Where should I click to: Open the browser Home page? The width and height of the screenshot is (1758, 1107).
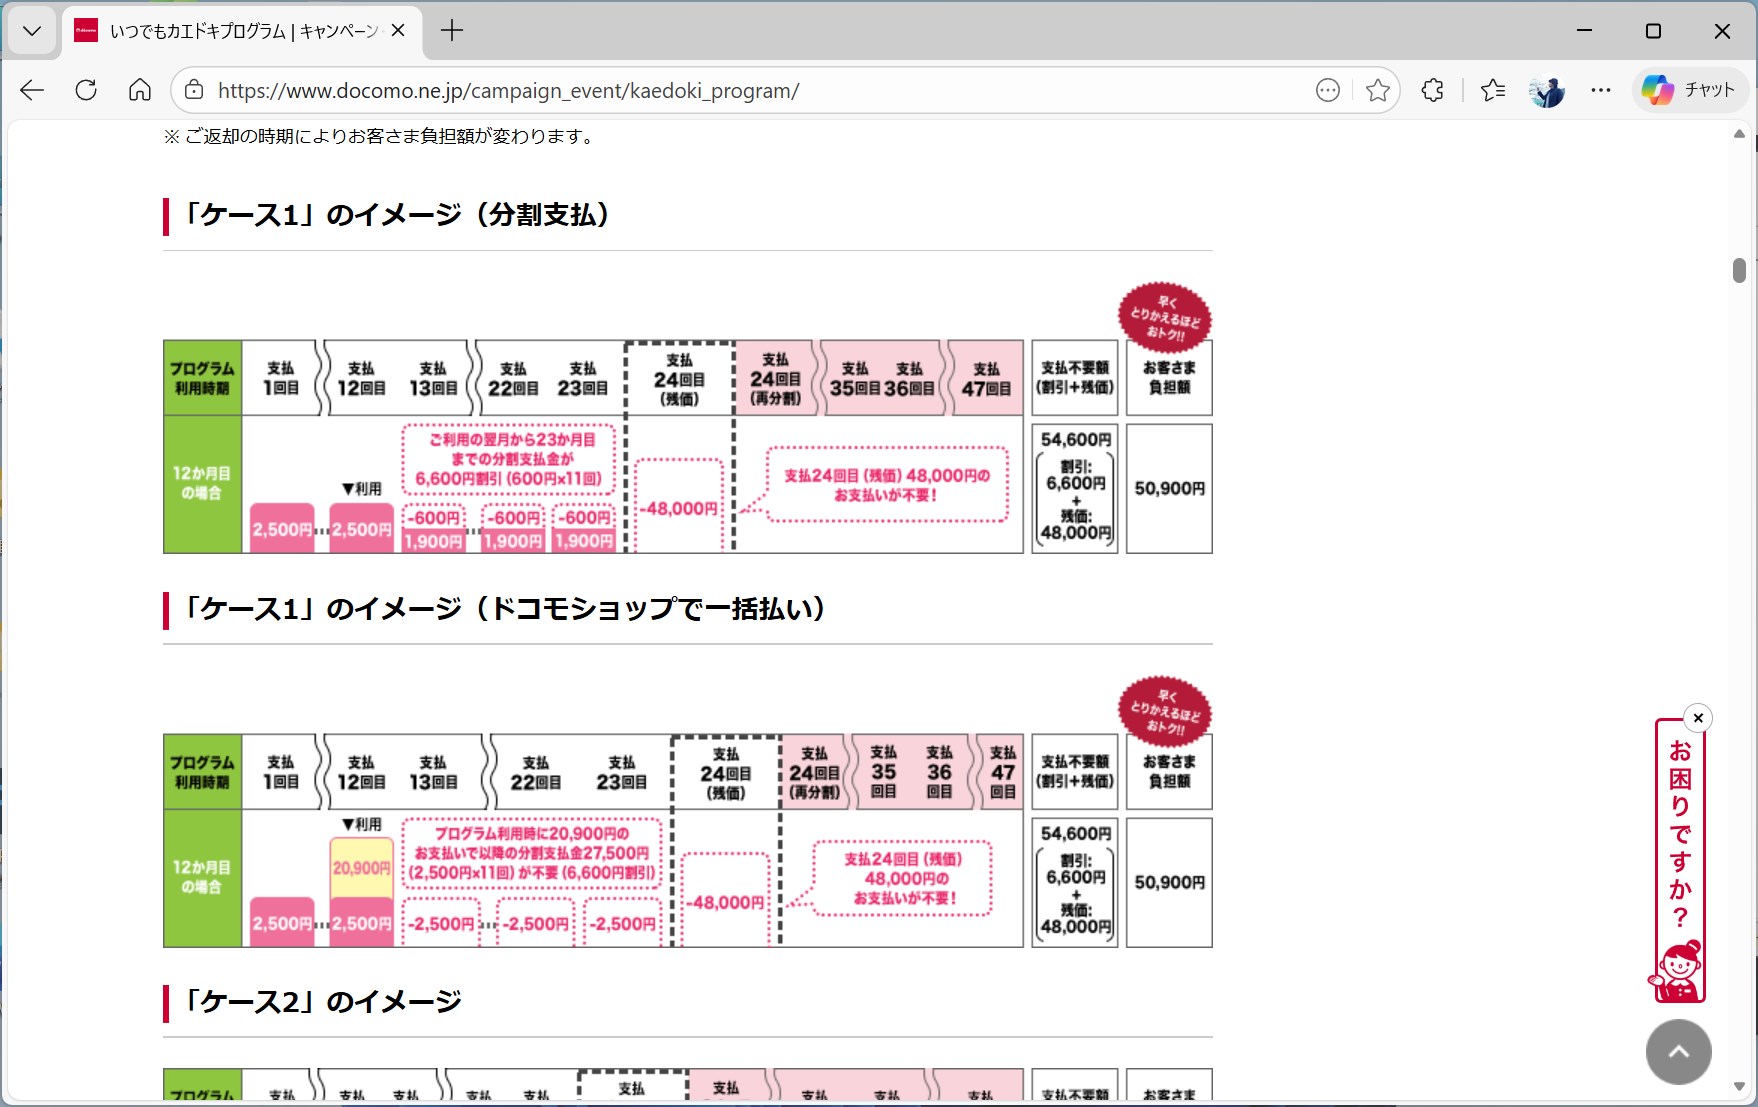coord(140,90)
